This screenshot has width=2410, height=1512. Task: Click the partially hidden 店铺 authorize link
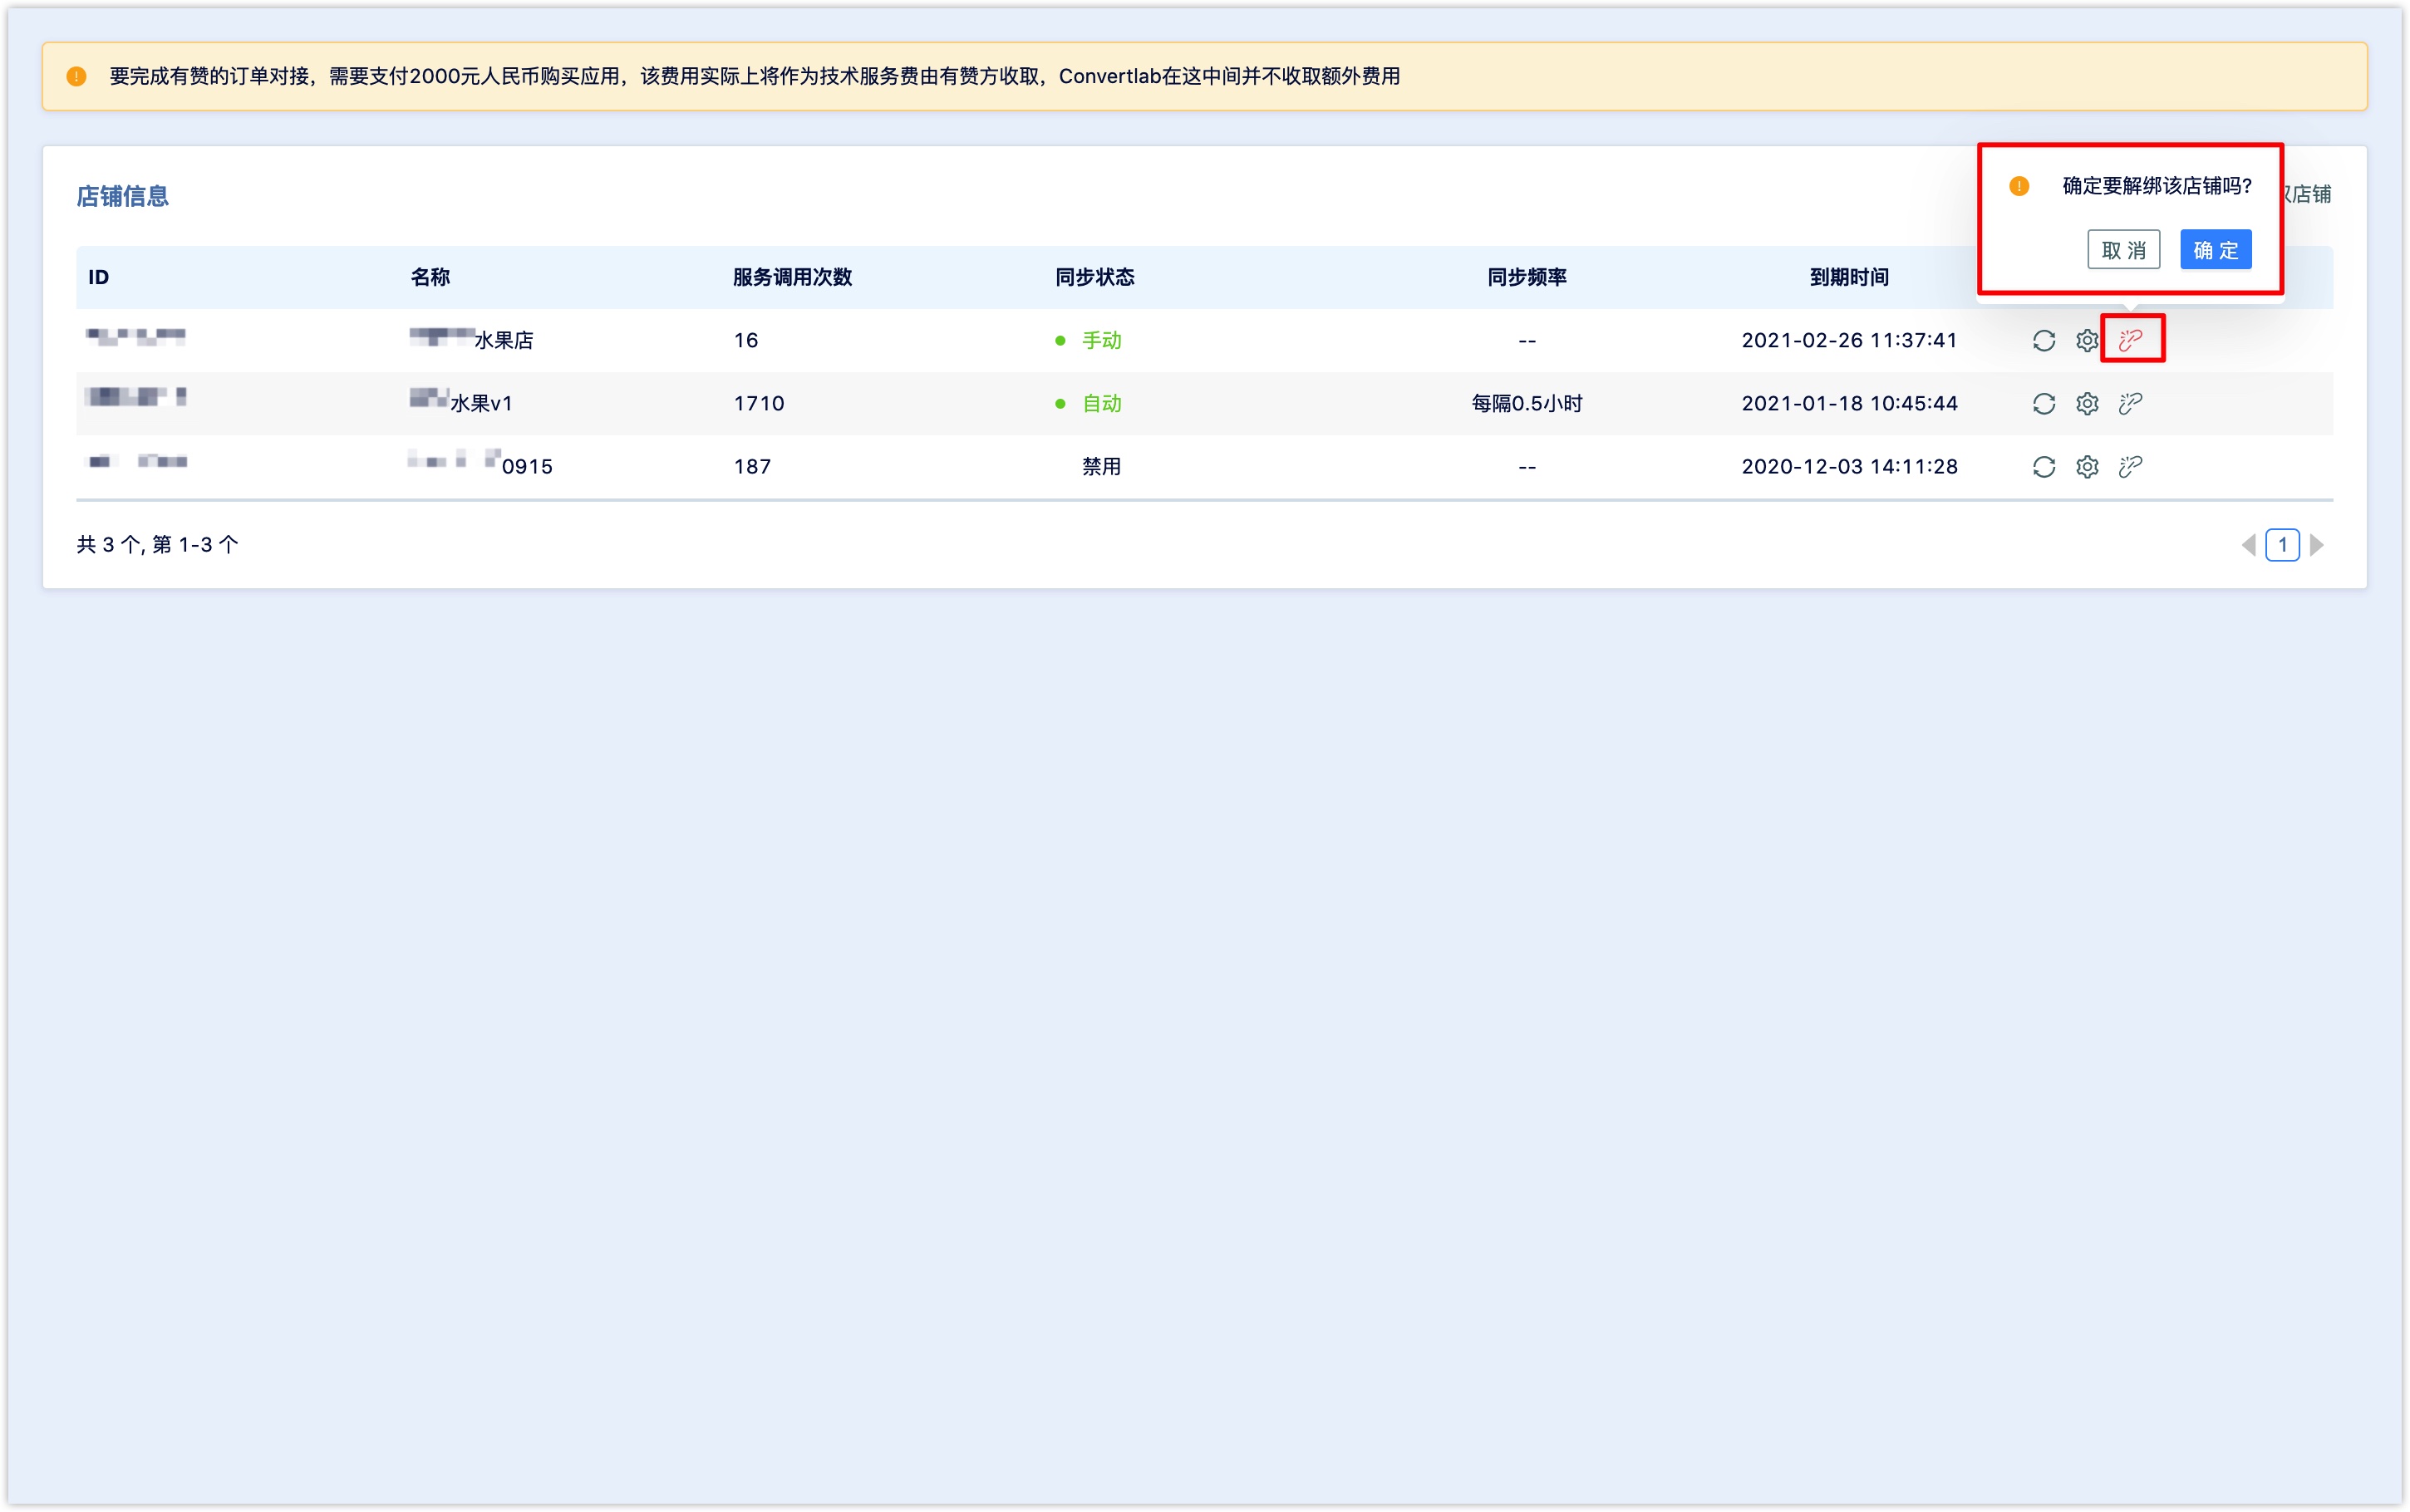click(x=2309, y=195)
